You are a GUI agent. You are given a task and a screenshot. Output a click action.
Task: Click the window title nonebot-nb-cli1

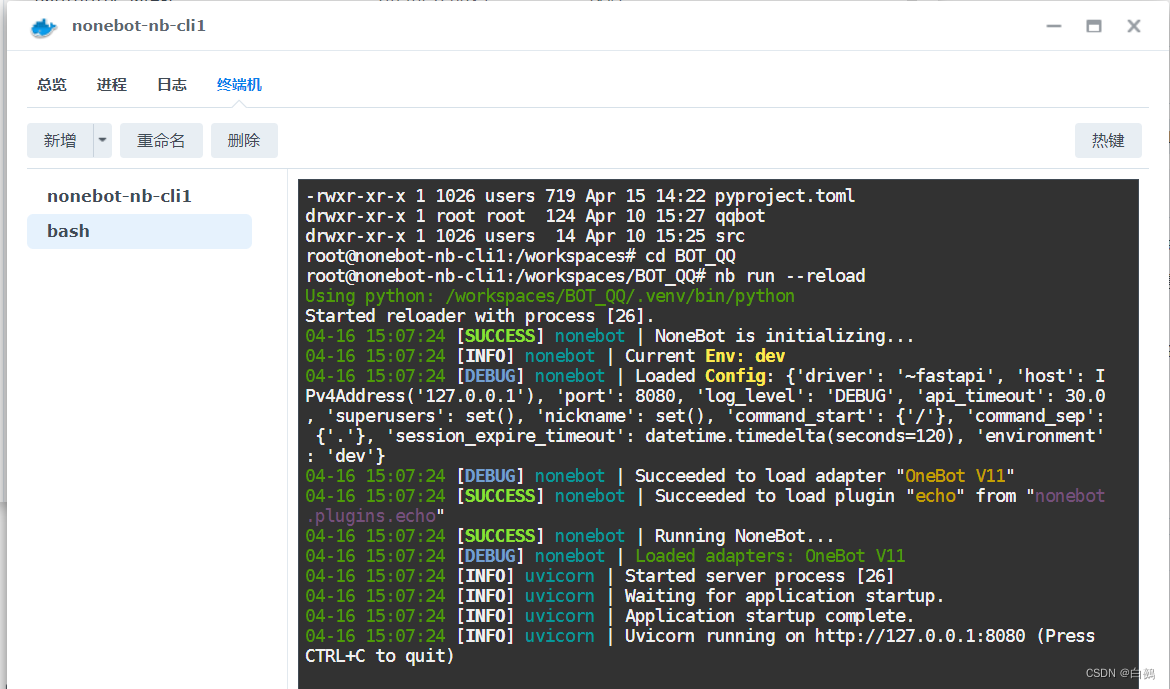pyautogui.click(x=139, y=26)
